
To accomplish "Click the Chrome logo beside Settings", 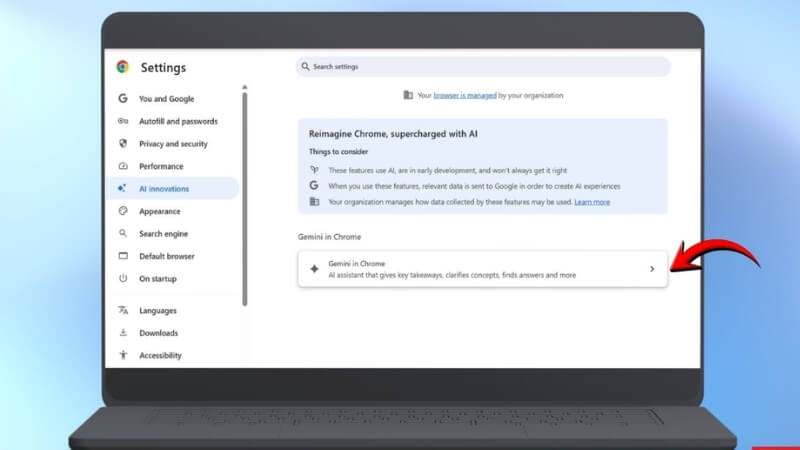I will coord(122,67).
